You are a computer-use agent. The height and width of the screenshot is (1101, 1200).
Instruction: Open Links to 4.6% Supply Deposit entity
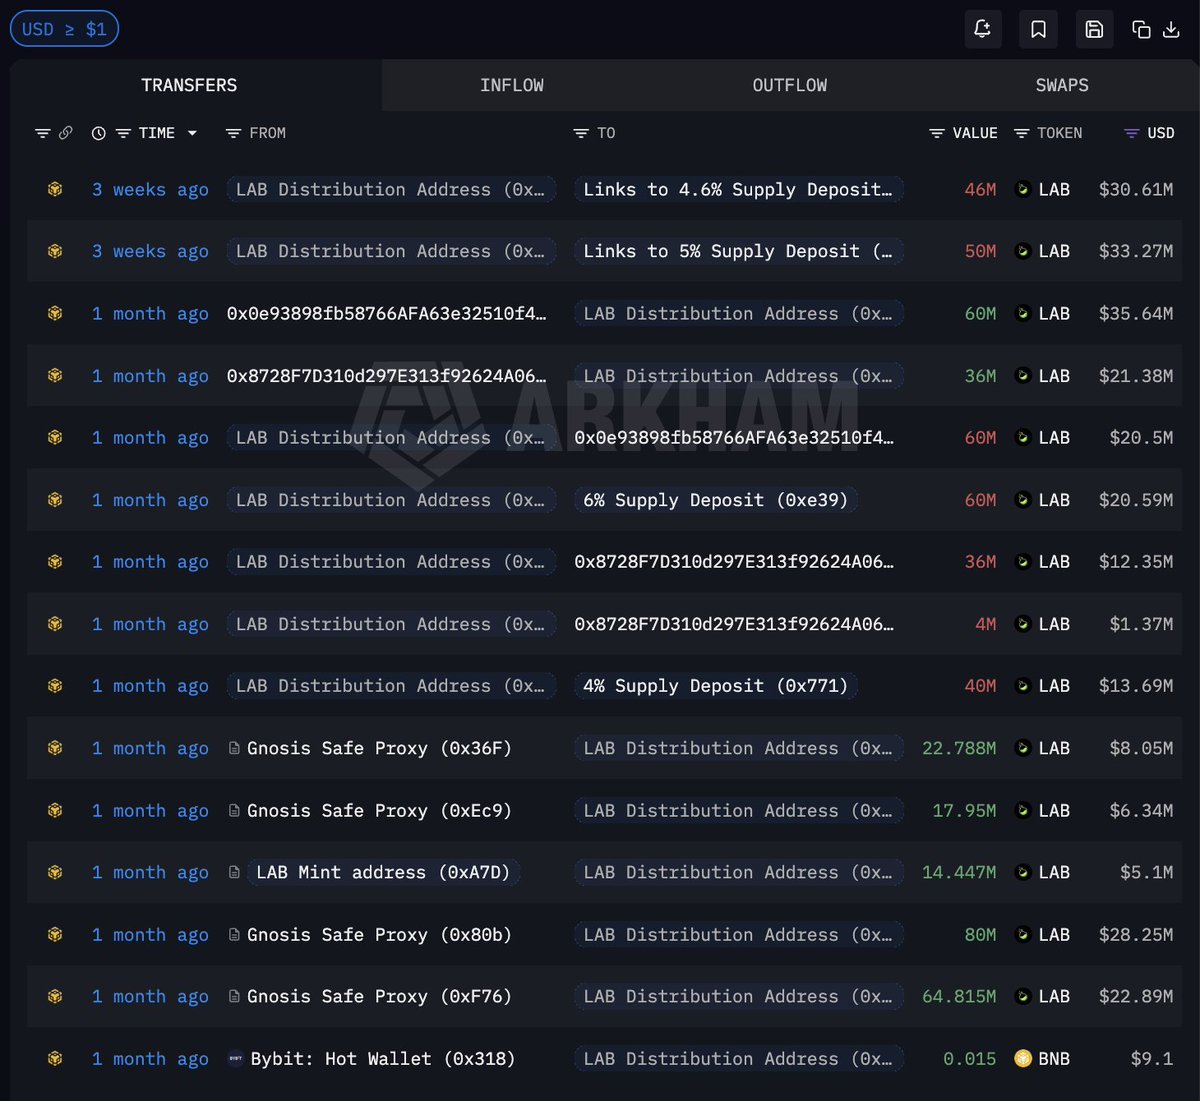coord(738,189)
